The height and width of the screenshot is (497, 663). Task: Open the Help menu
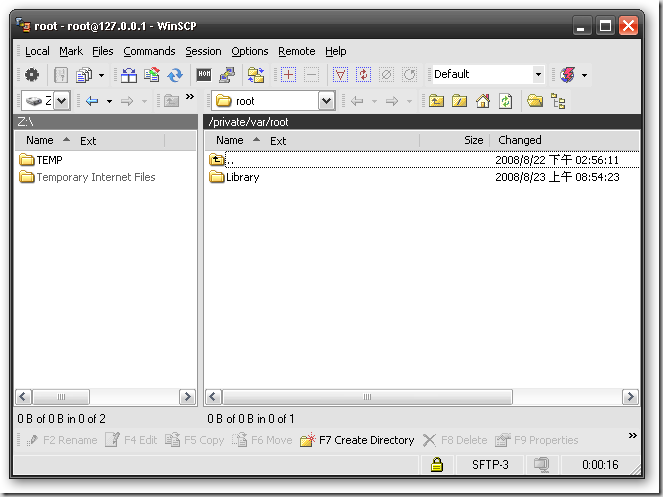(335, 51)
